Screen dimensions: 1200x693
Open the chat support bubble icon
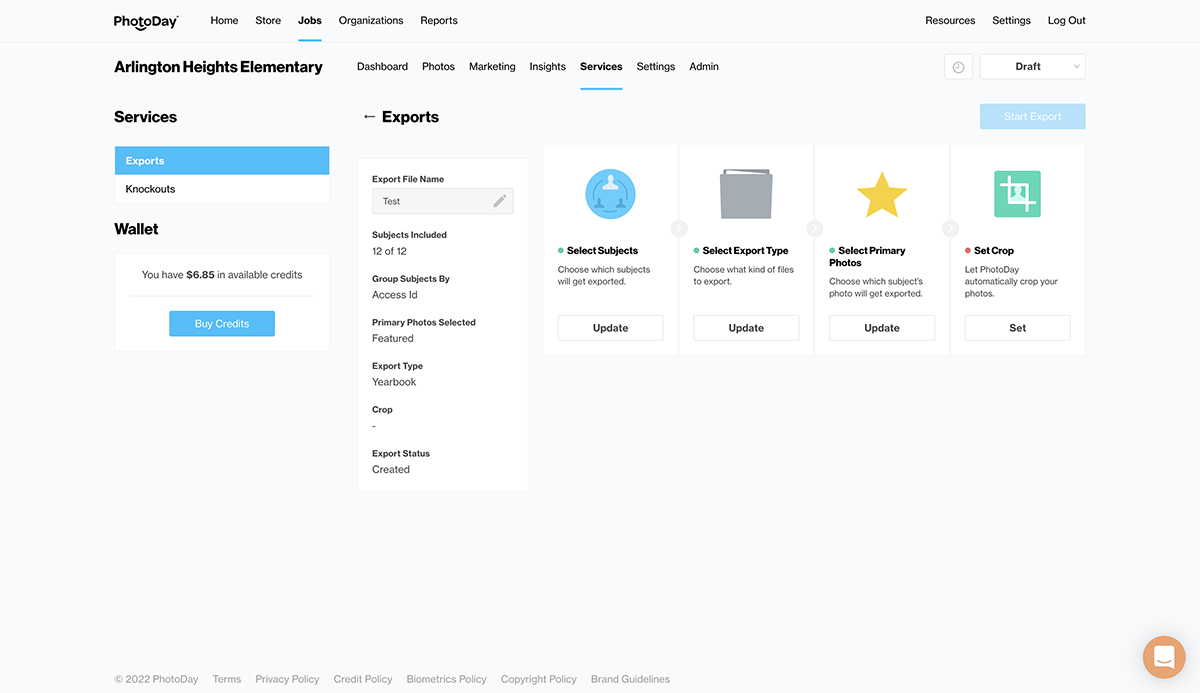coord(1164,657)
